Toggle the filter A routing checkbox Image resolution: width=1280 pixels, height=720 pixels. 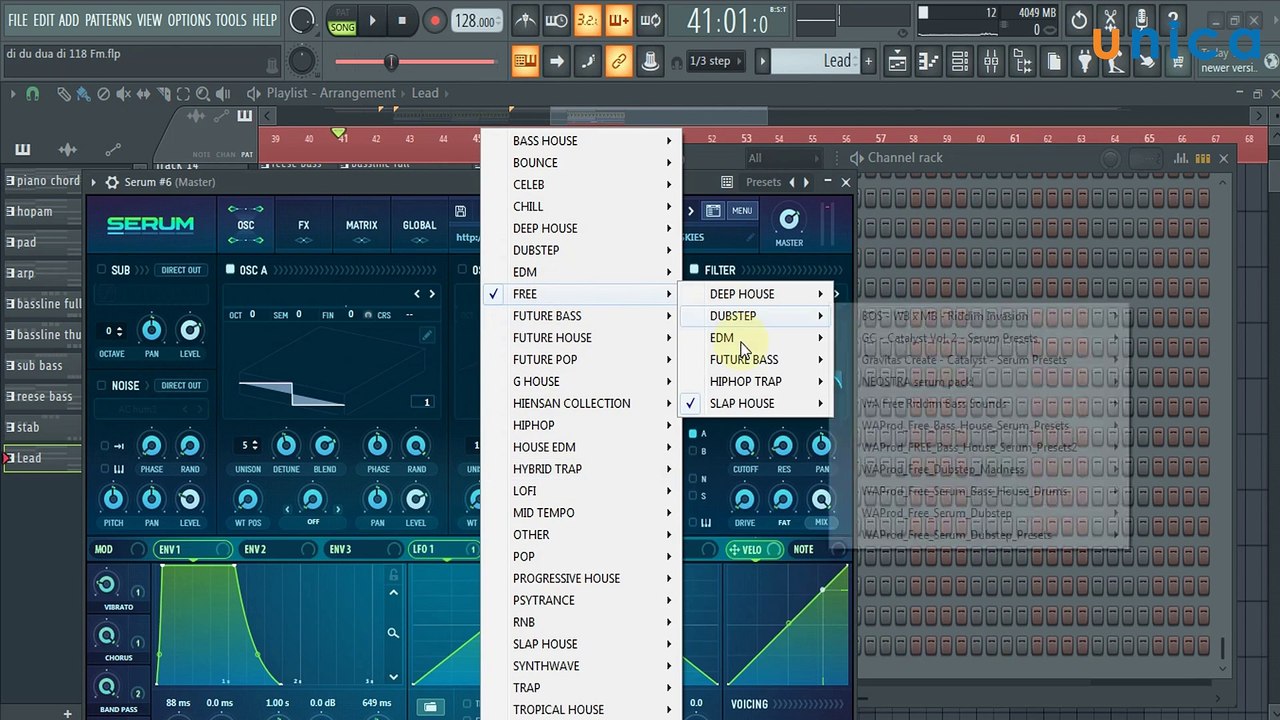pos(692,434)
